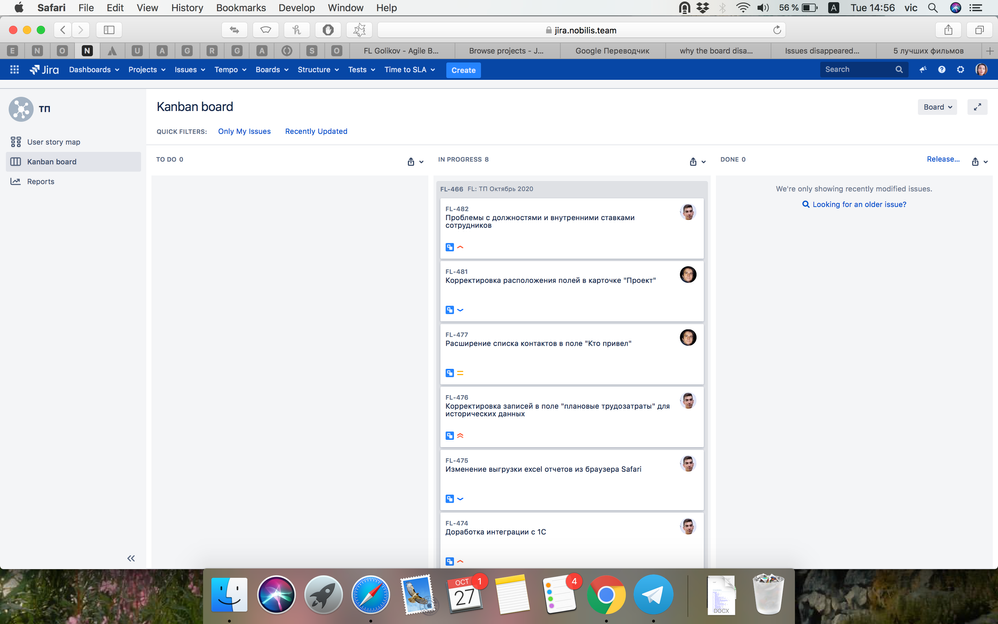998x624 pixels.
Task: Open the To Do column export dropdown
Action: [416, 162]
